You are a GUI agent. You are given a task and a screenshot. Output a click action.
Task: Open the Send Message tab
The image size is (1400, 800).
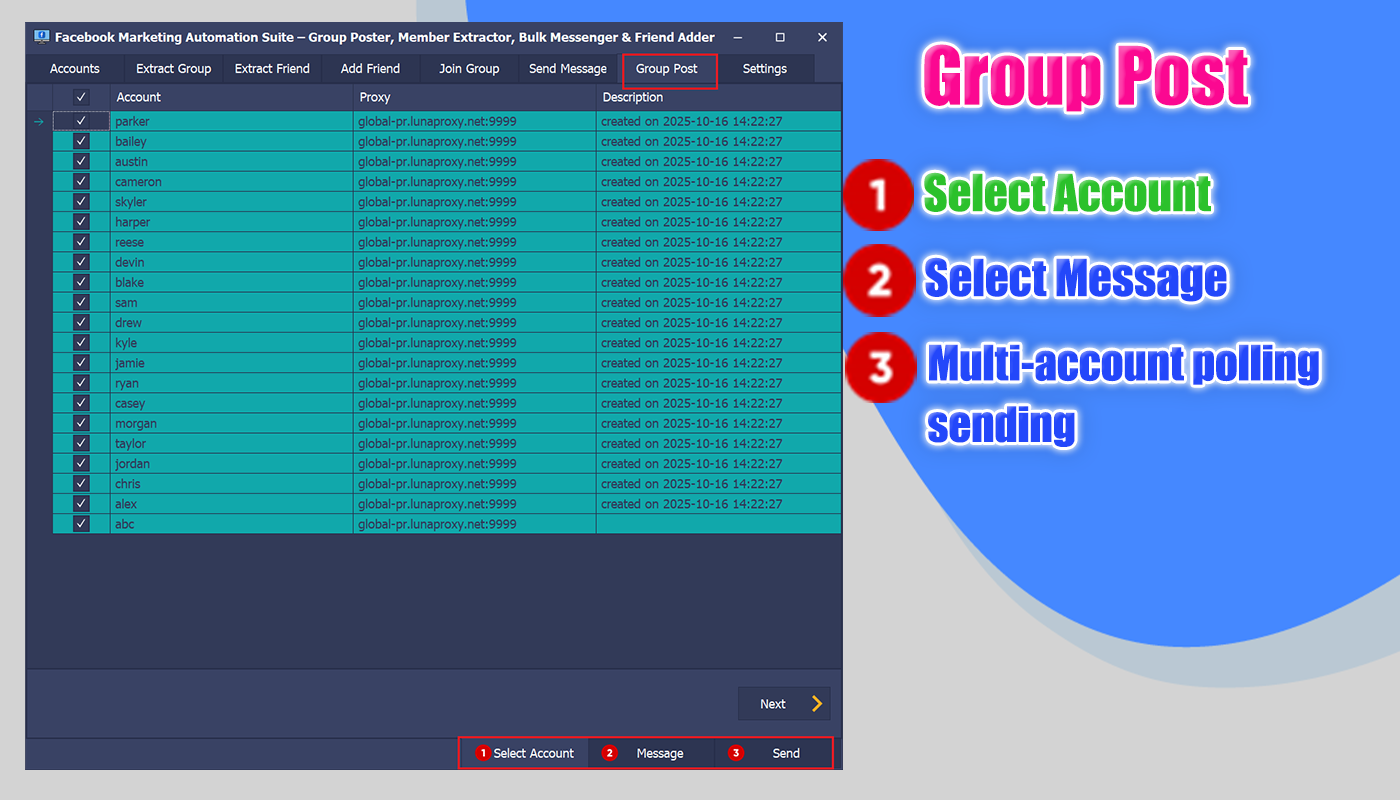(568, 69)
